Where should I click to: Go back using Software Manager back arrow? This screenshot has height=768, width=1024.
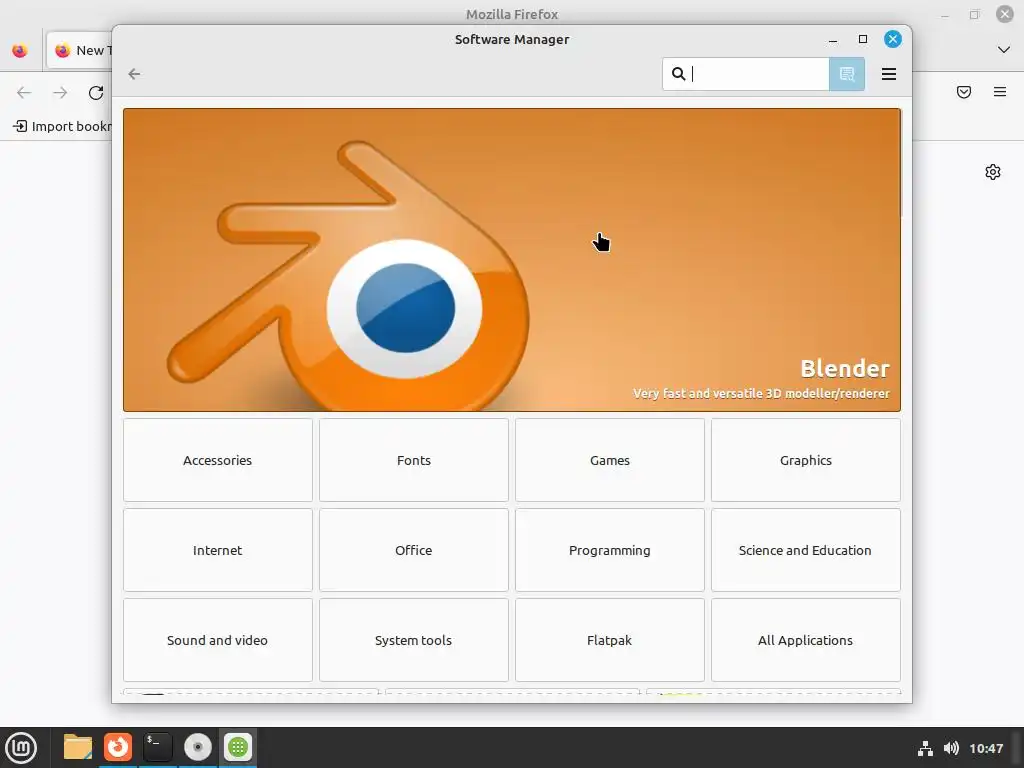135,74
